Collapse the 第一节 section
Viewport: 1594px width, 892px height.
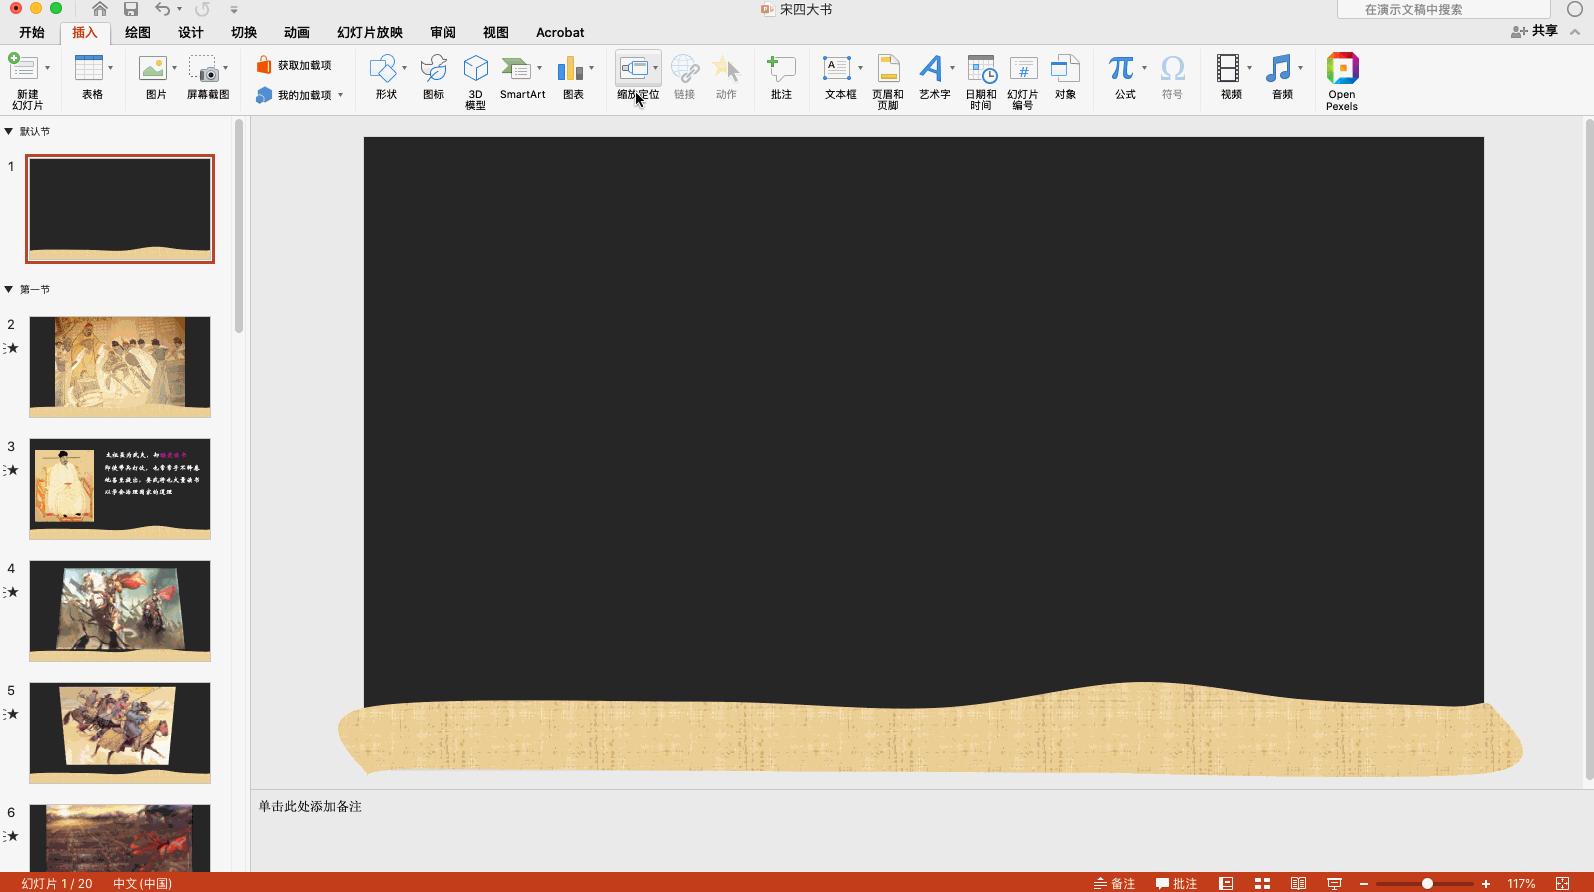click(x=9, y=289)
